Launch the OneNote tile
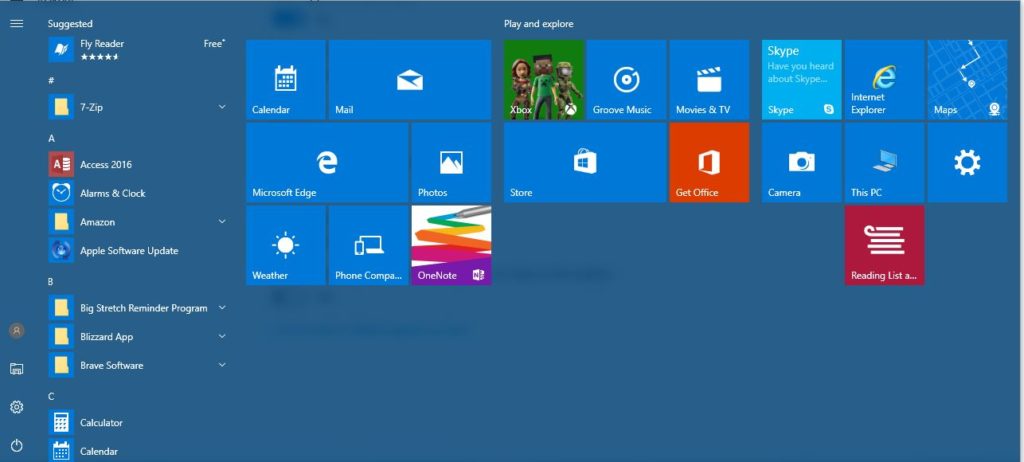Viewport: 1024px width, 462px height. tap(451, 245)
